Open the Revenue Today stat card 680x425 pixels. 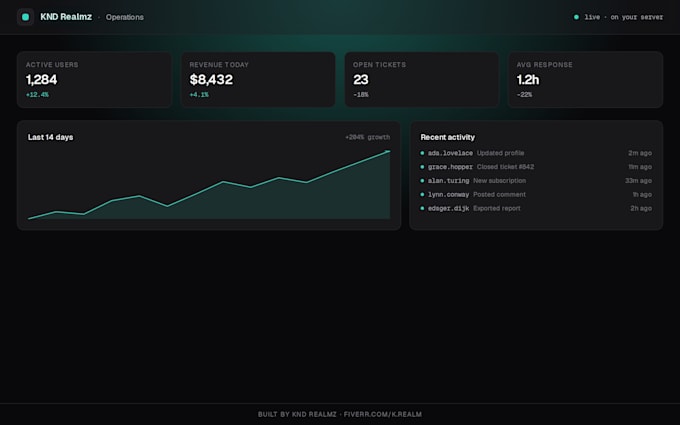click(258, 80)
